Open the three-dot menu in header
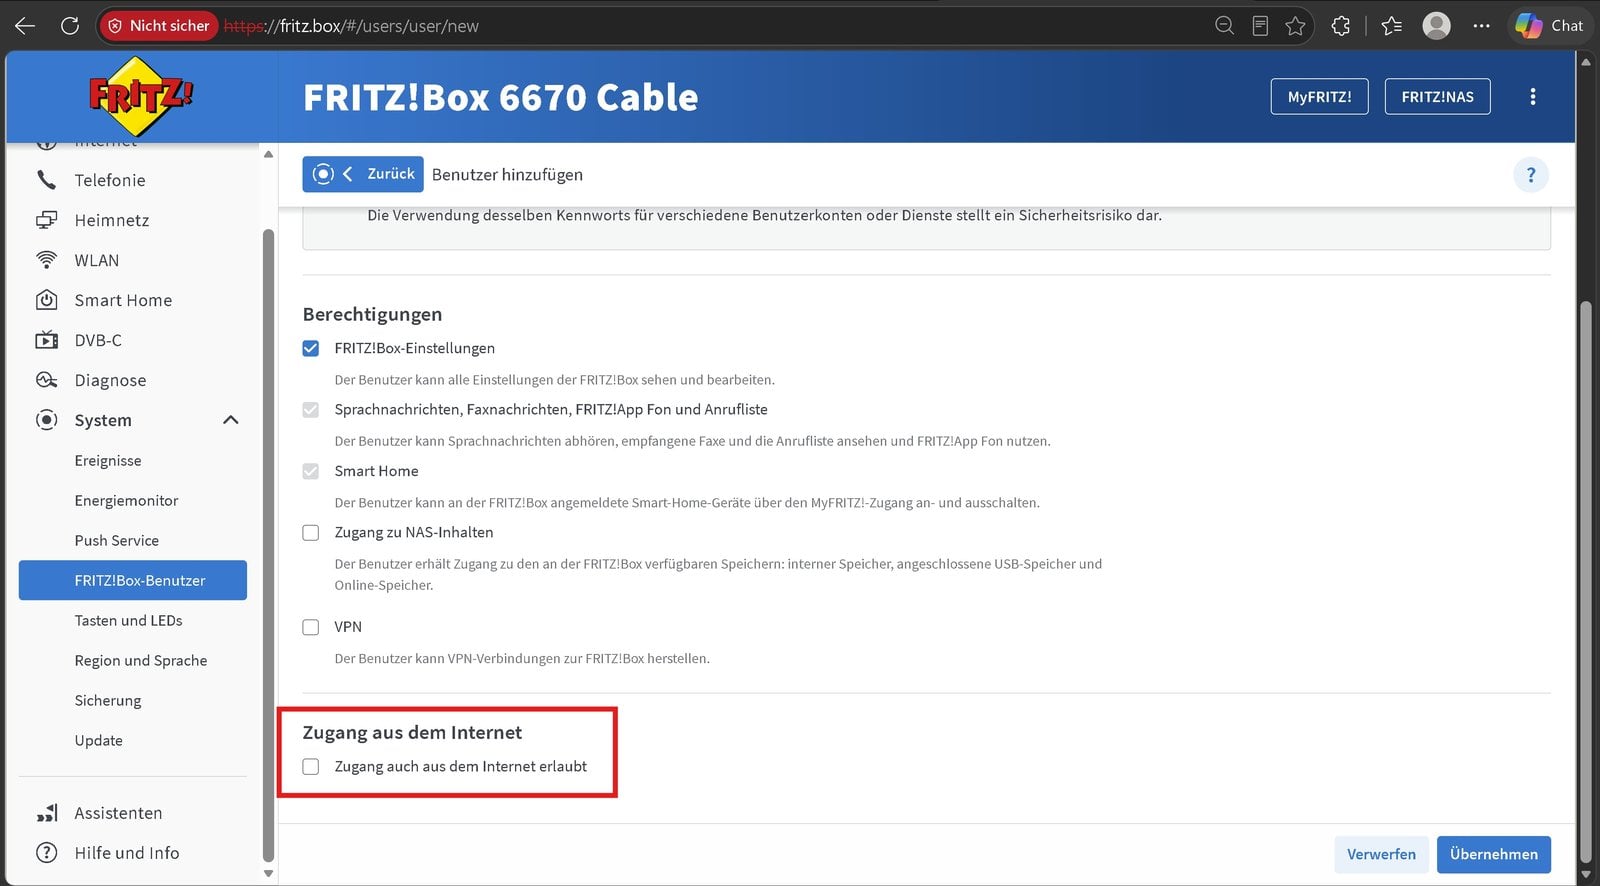The height and width of the screenshot is (886, 1600). click(1532, 97)
